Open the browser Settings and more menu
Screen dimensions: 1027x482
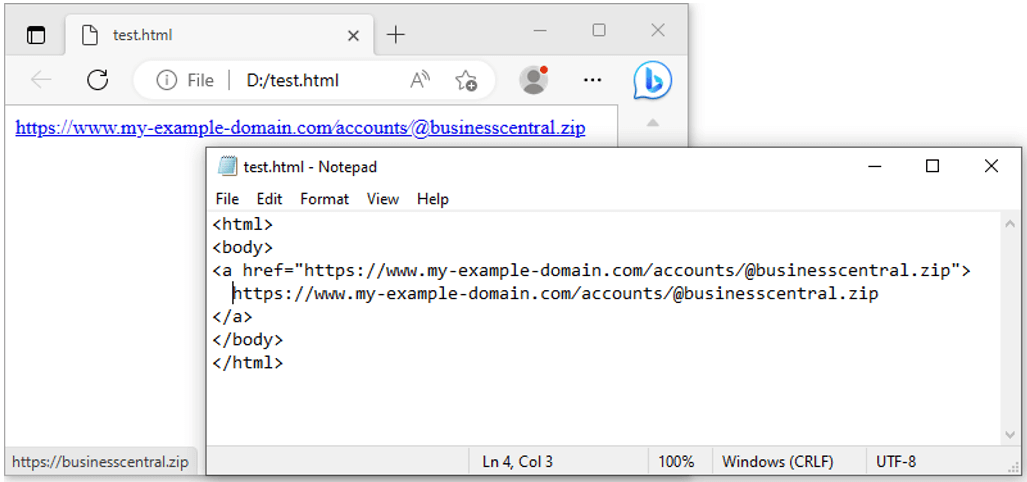point(593,81)
